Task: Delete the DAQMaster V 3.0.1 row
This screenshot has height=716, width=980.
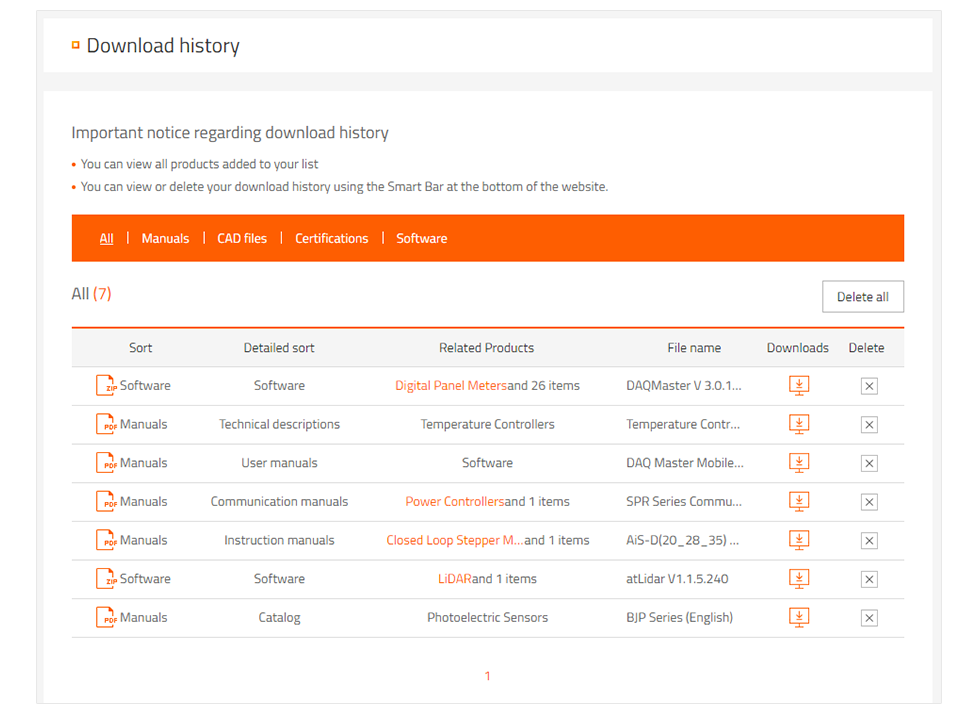Action: click(869, 386)
